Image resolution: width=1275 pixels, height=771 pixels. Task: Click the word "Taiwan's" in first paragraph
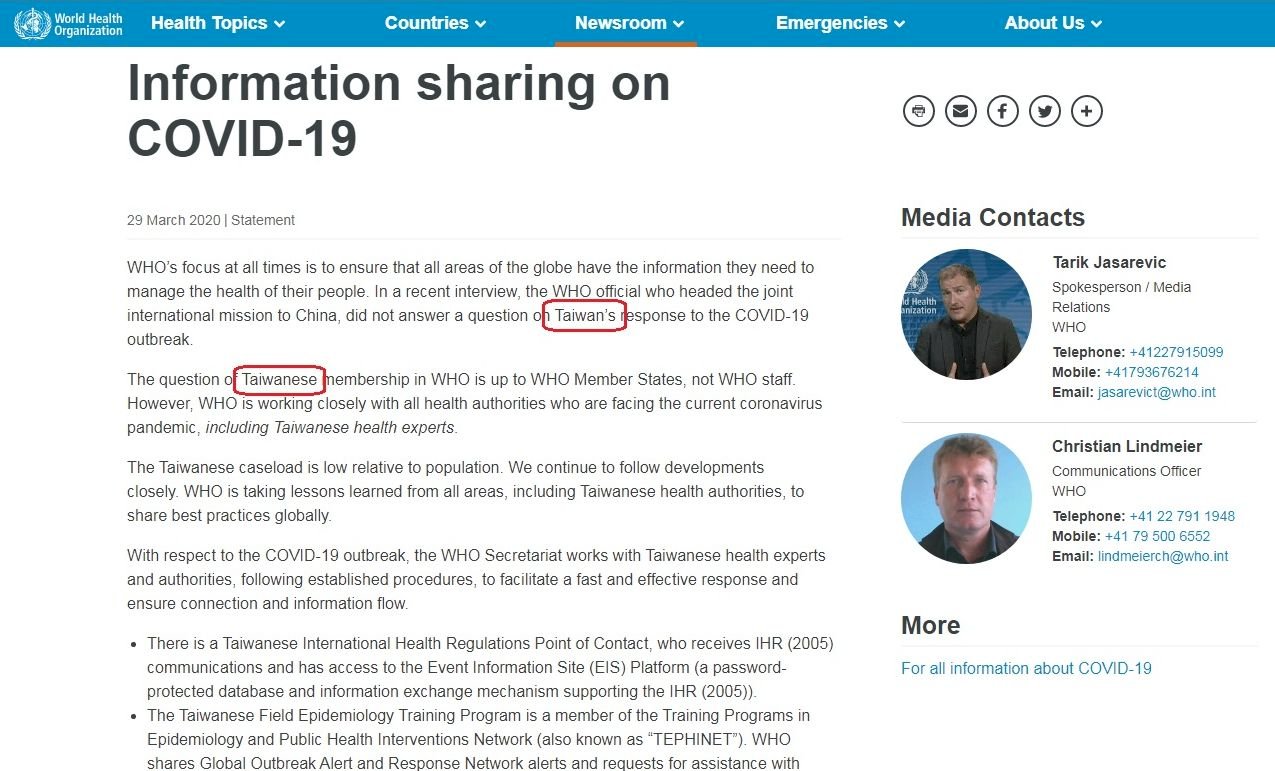click(x=585, y=315)
